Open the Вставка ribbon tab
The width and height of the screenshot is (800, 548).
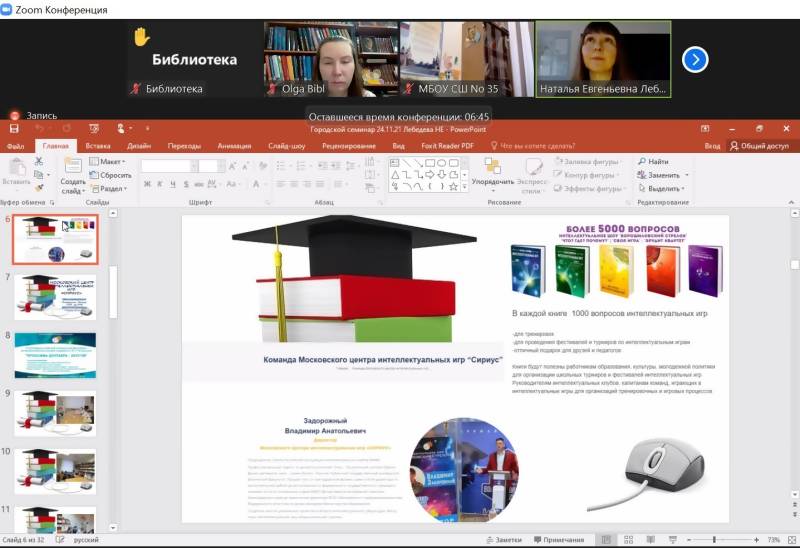coord(98,145)
